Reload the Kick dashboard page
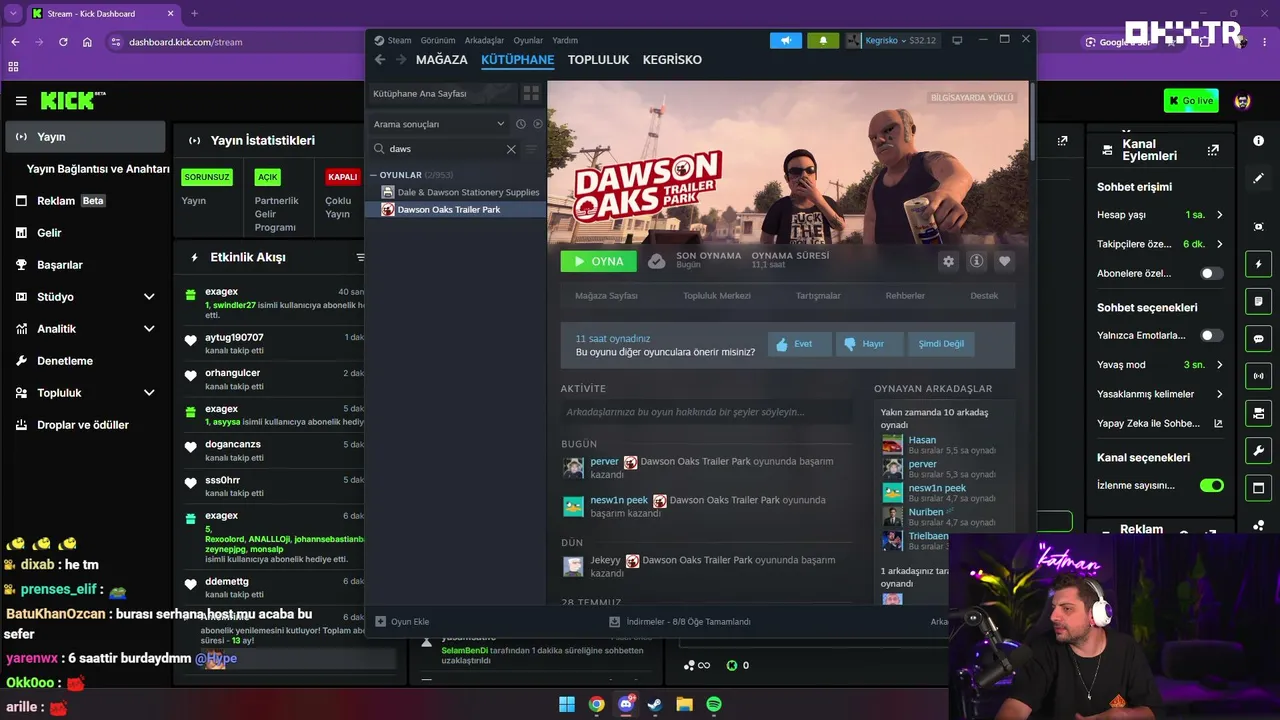Image resolution: width=1280 pixels, height=720 pixels. (x=63, y=42)
